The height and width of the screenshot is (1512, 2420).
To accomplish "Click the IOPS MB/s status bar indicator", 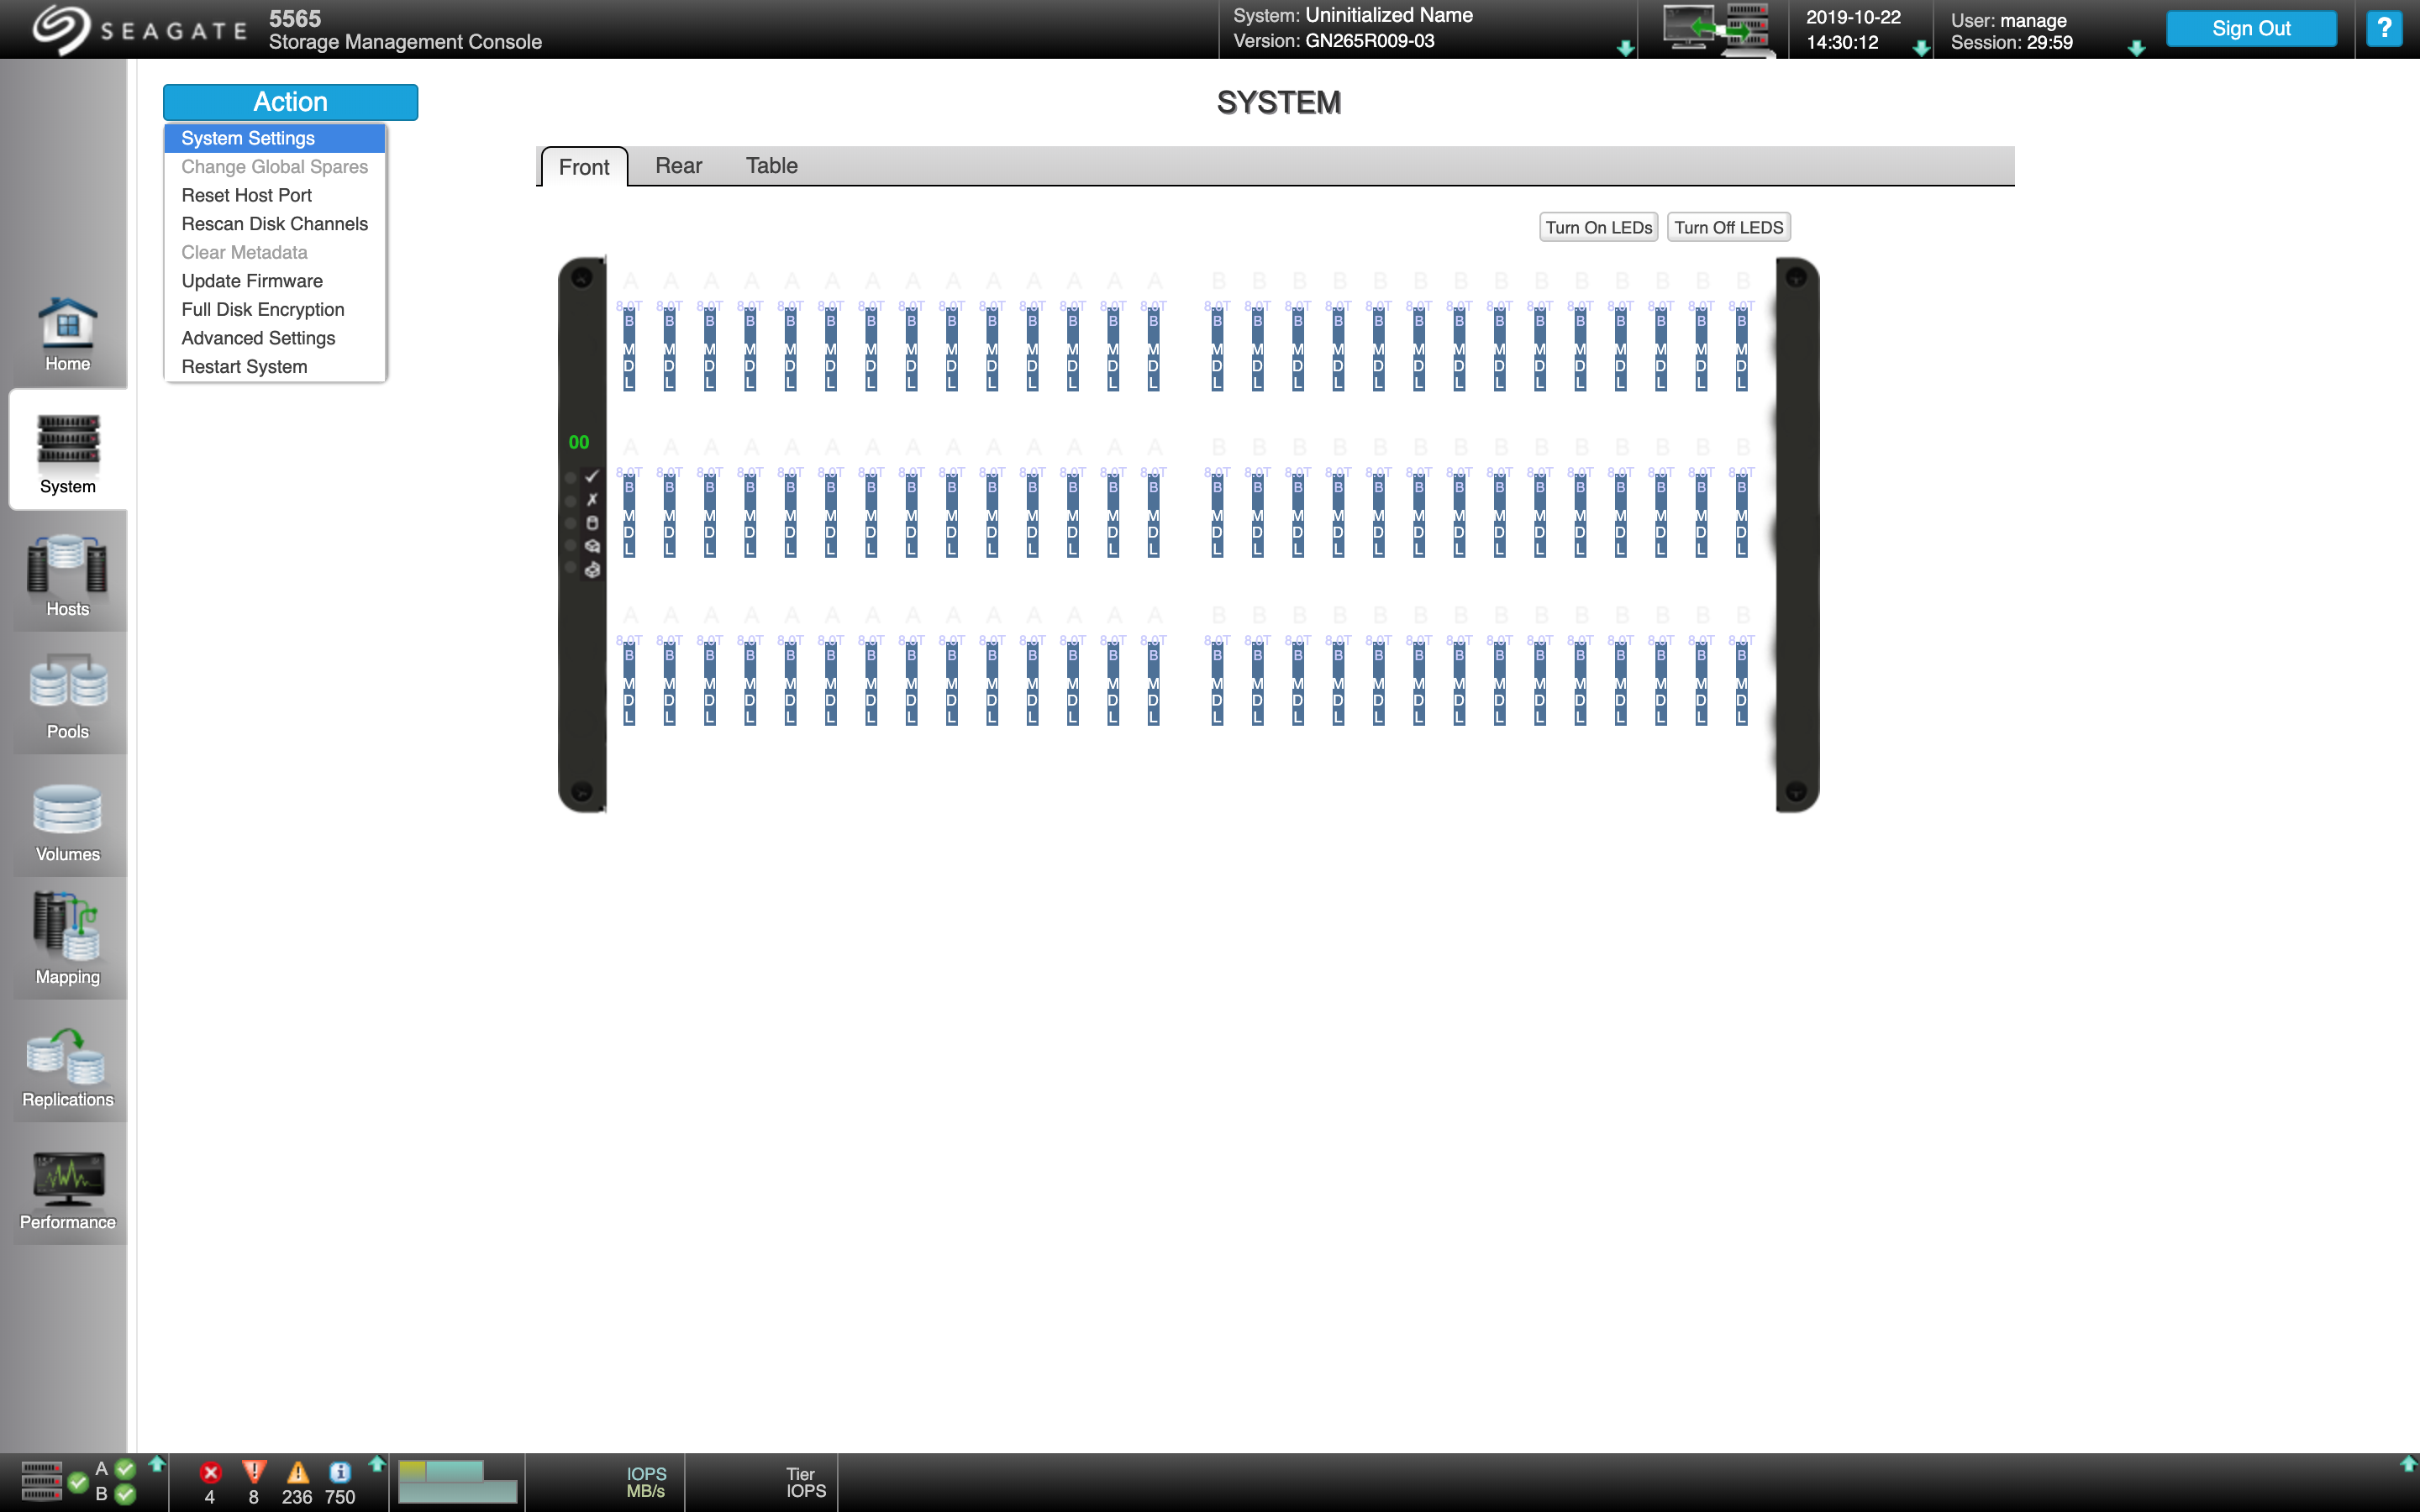I will click(x=646, y=1484).
